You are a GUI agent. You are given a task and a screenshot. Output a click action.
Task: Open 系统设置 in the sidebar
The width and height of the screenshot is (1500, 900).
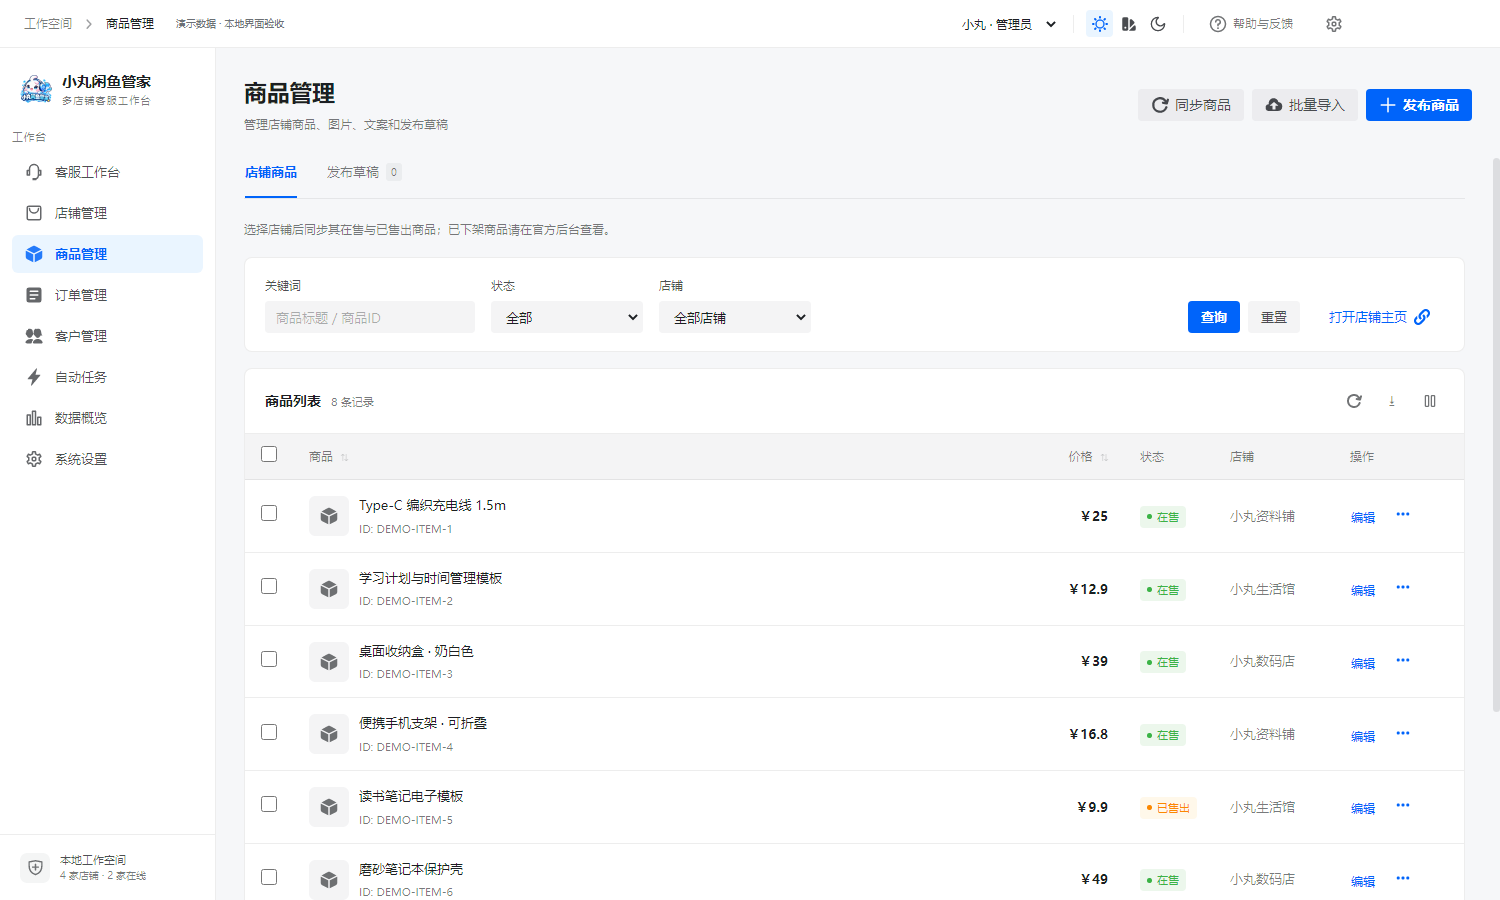(107, 459)
